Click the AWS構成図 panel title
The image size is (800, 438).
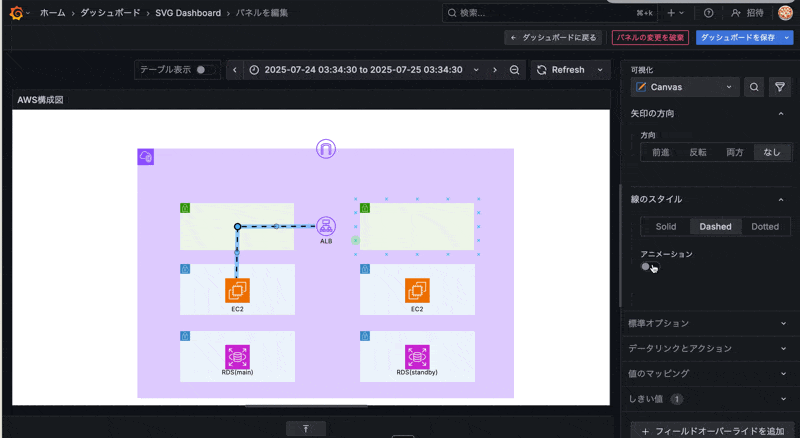point(40,100)
